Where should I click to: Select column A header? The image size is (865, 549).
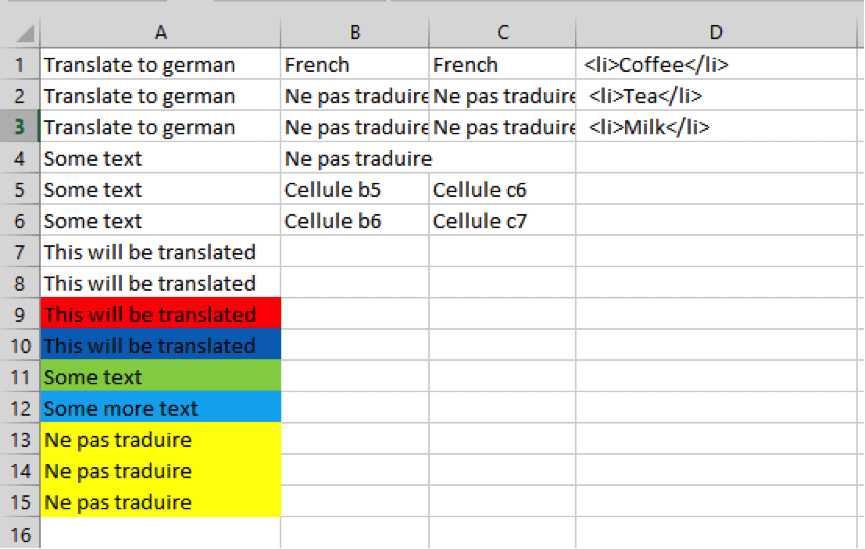(161, 33)
